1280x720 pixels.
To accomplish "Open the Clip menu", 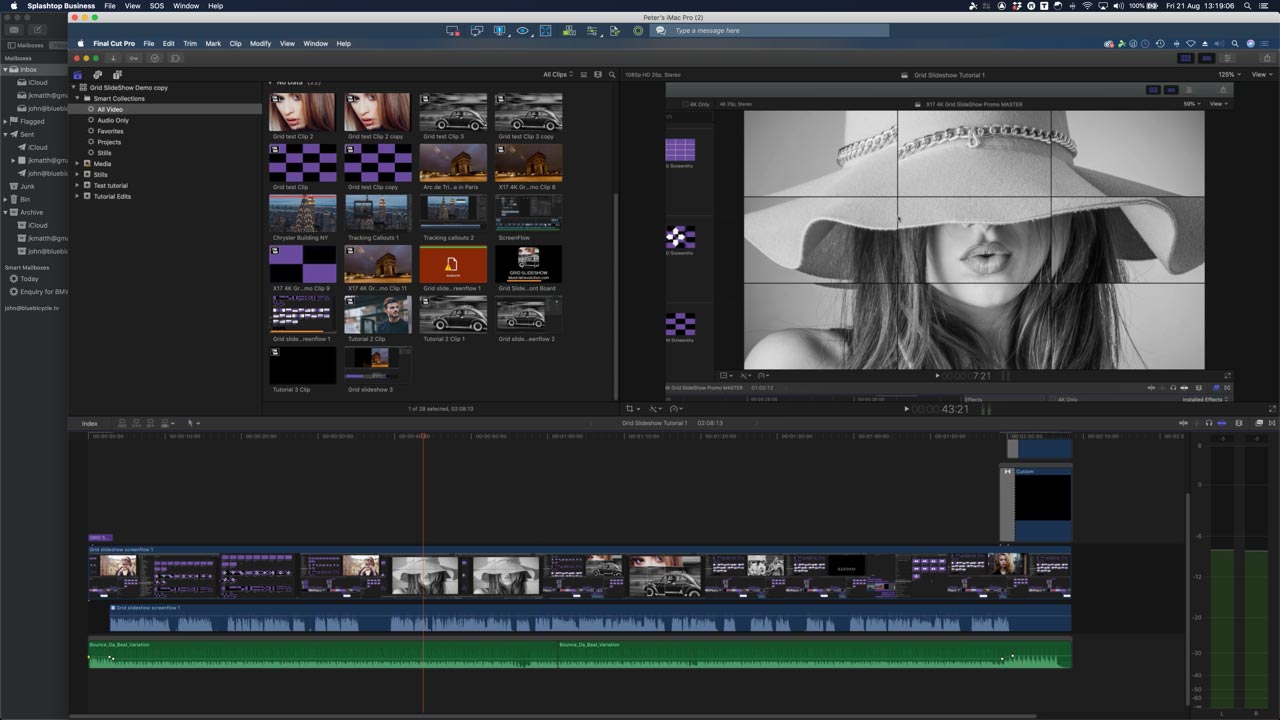I will coord(236,44).
